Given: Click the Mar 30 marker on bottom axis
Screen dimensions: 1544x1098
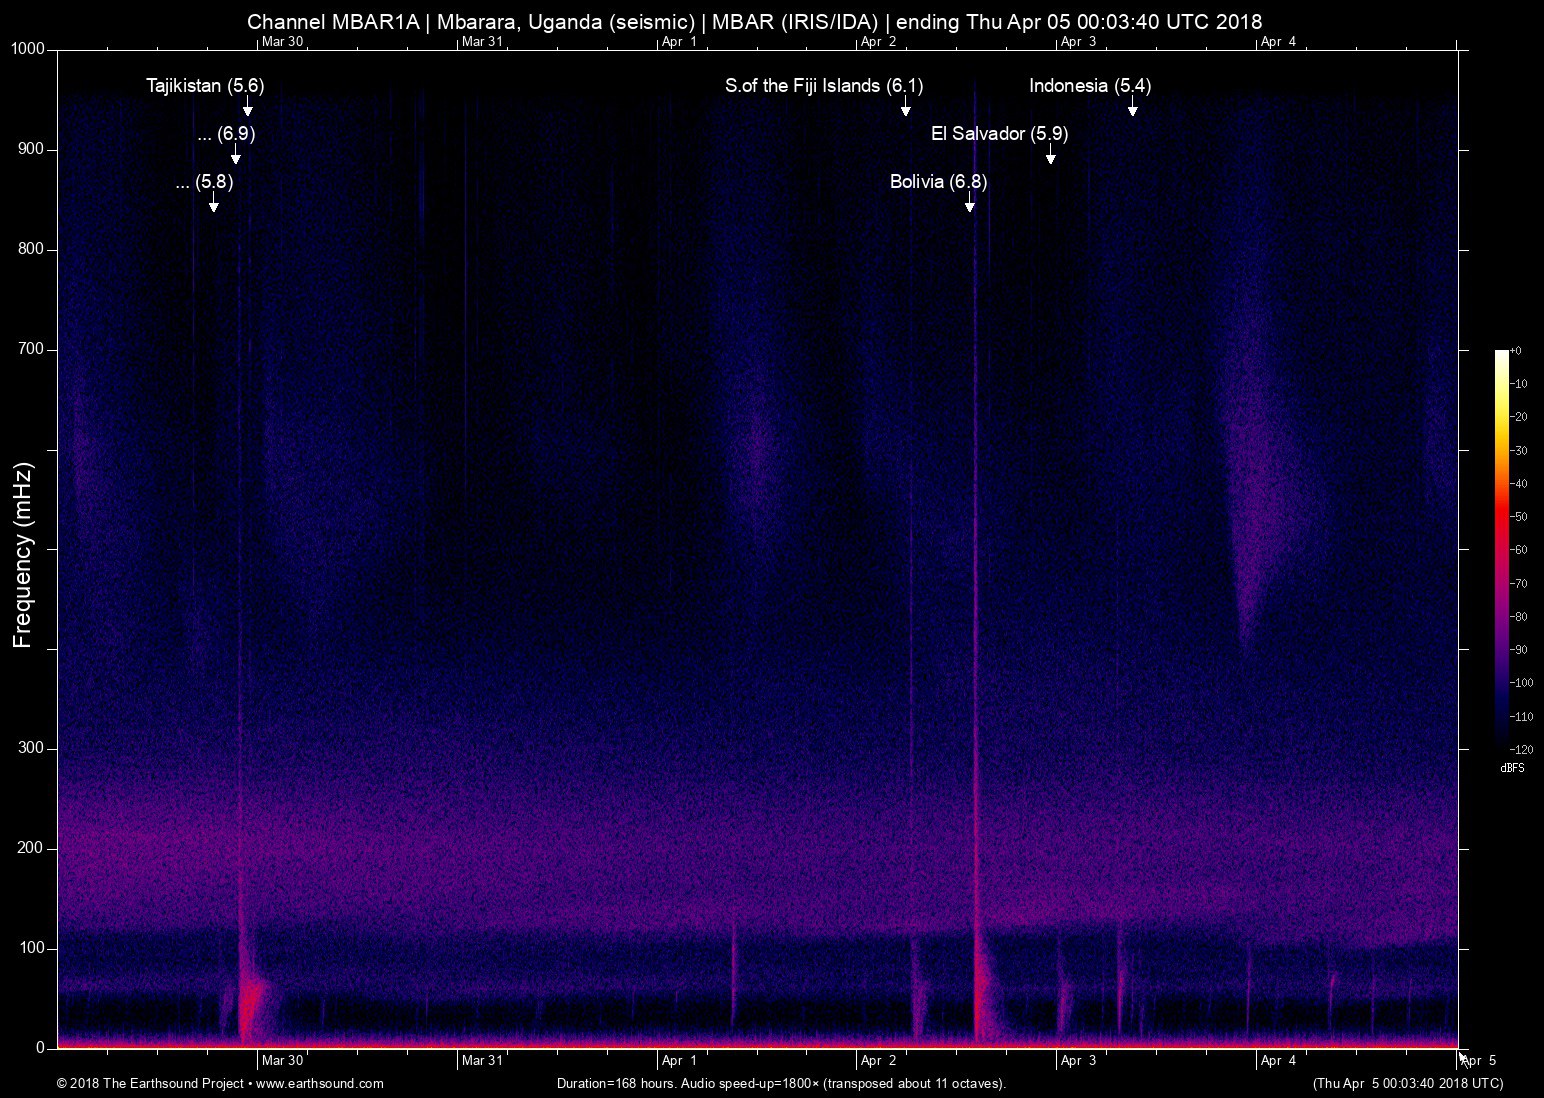Looking at the screenshot, I should point(281,1060).
